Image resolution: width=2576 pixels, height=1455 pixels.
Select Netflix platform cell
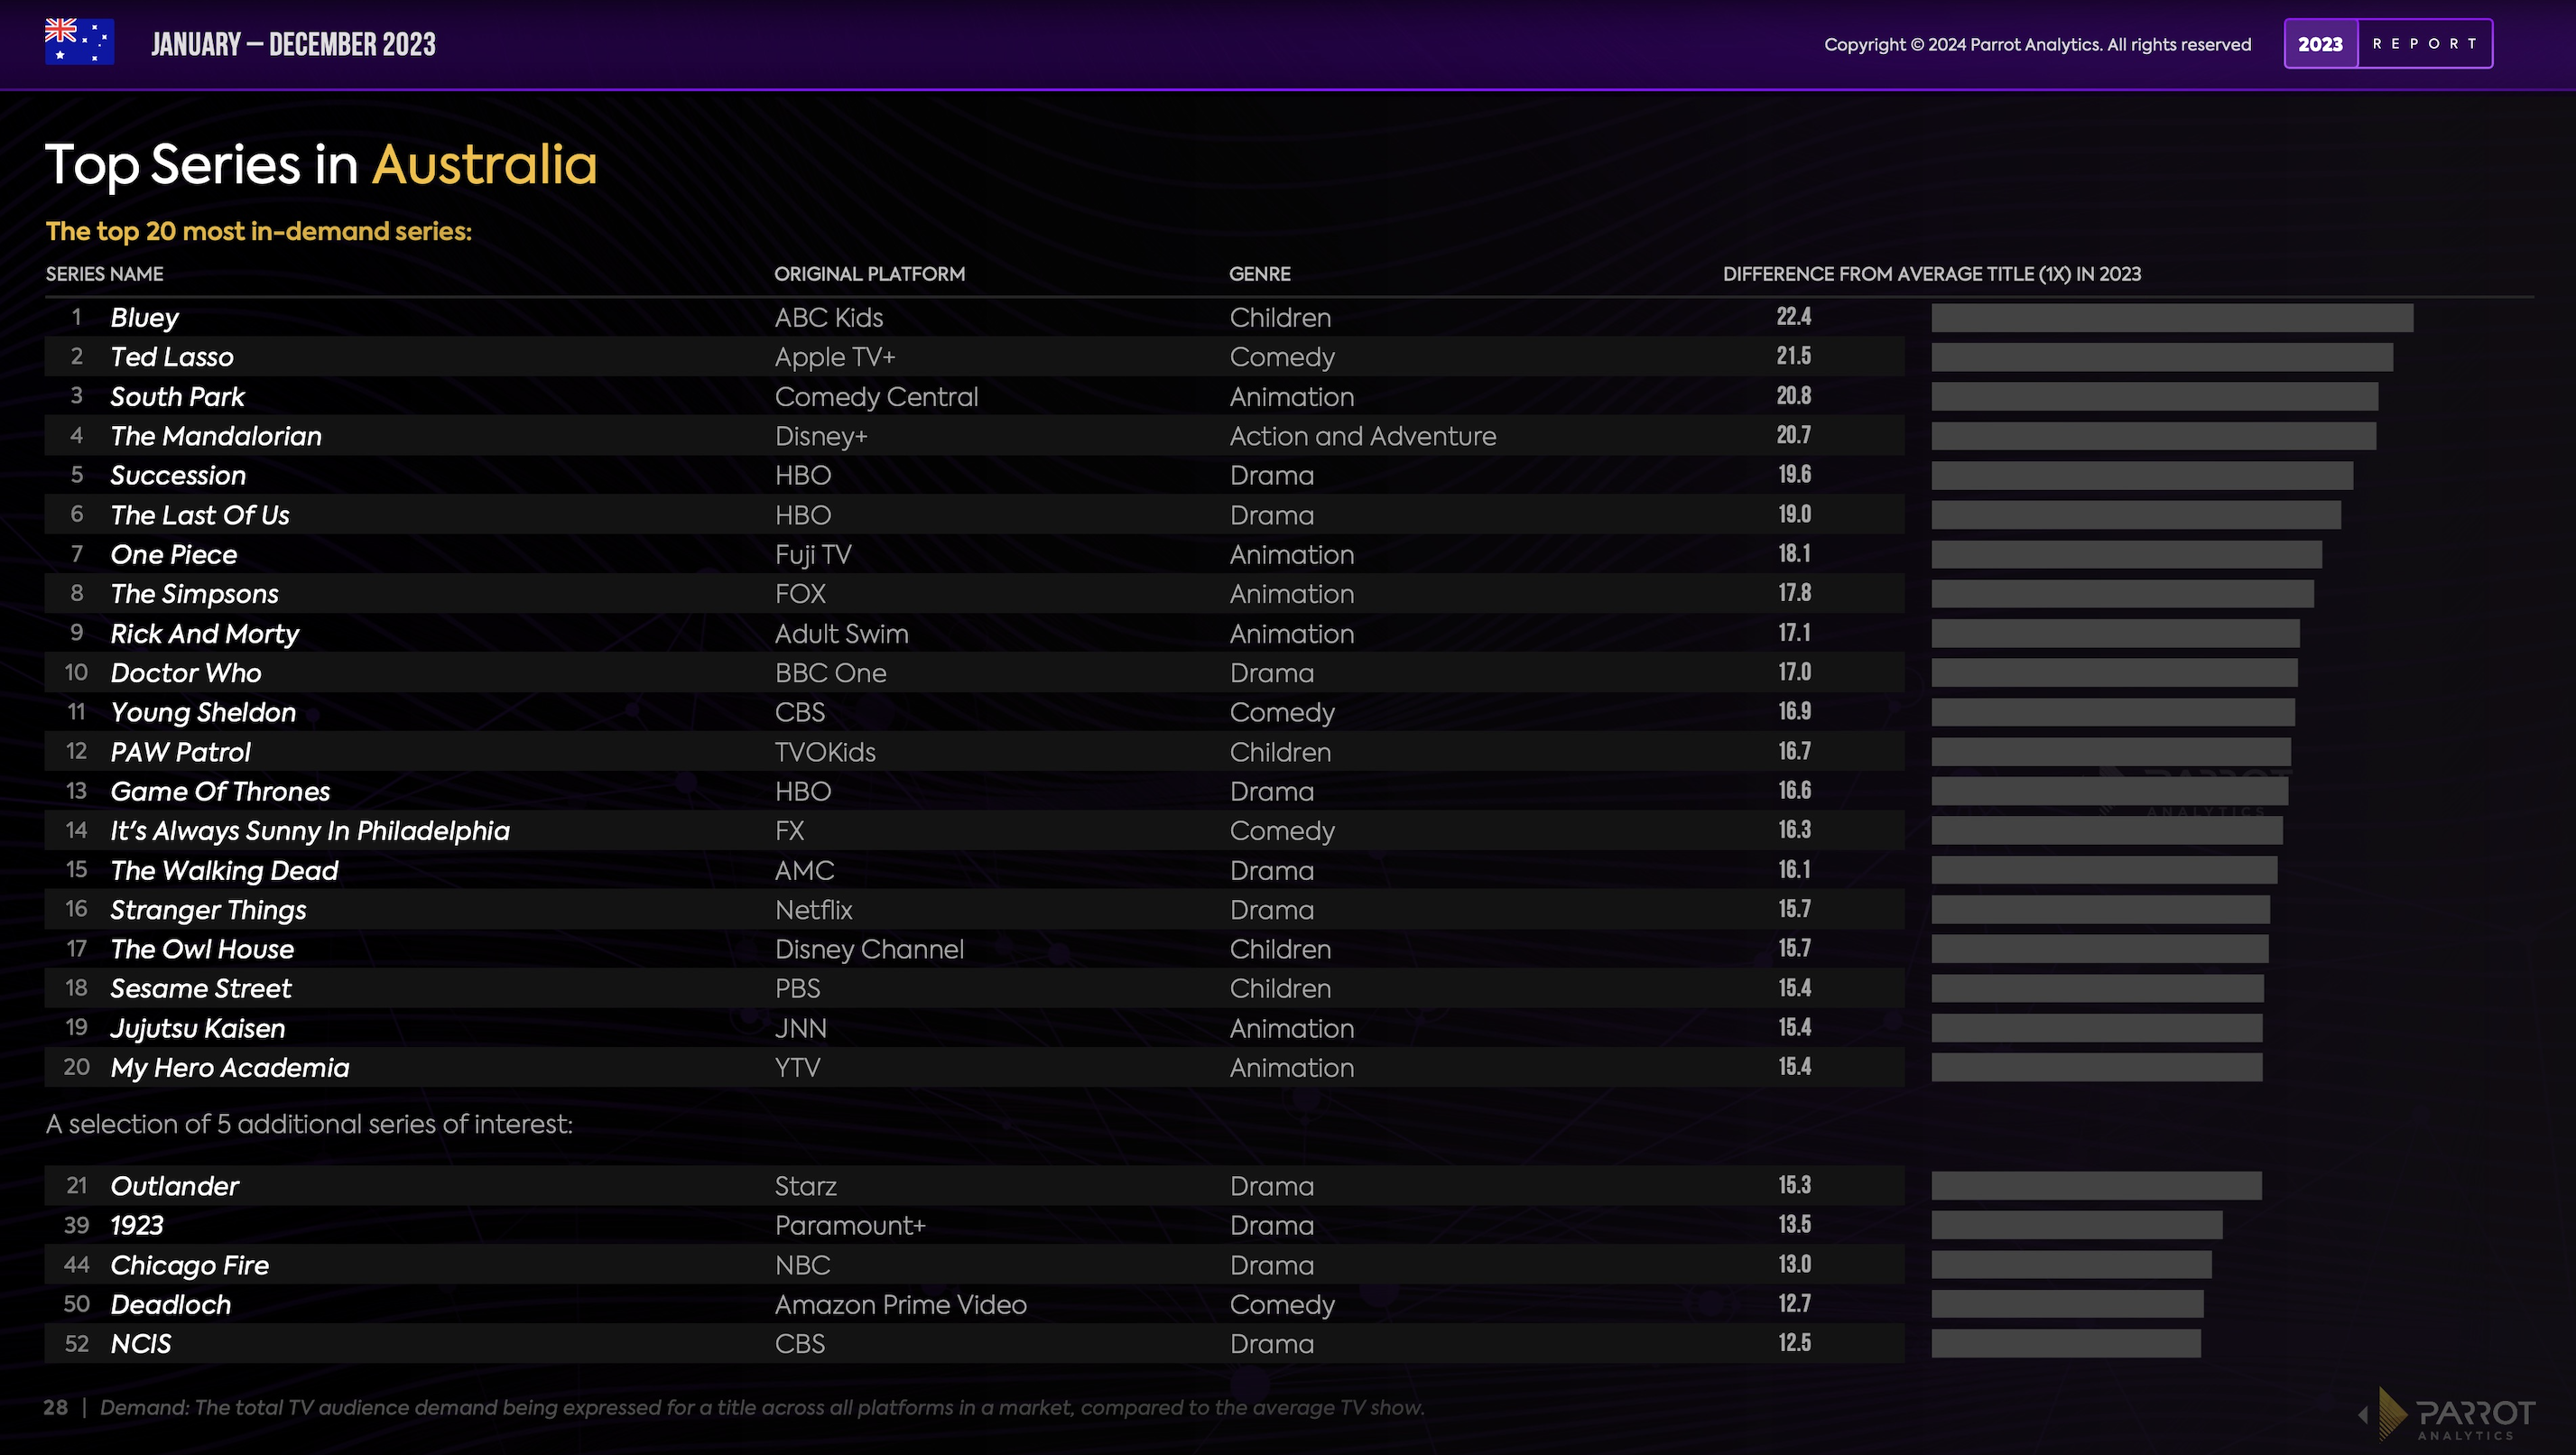click(x=814, y=910)
